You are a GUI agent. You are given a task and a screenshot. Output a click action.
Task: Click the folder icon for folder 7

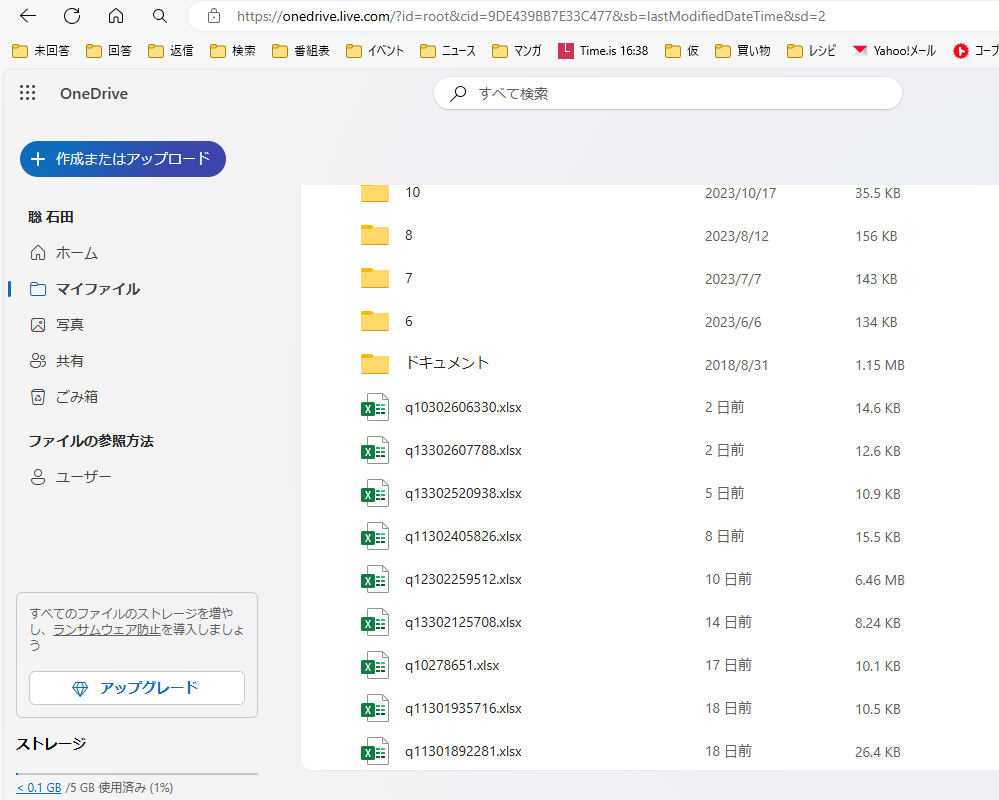(x=375, y=278)
